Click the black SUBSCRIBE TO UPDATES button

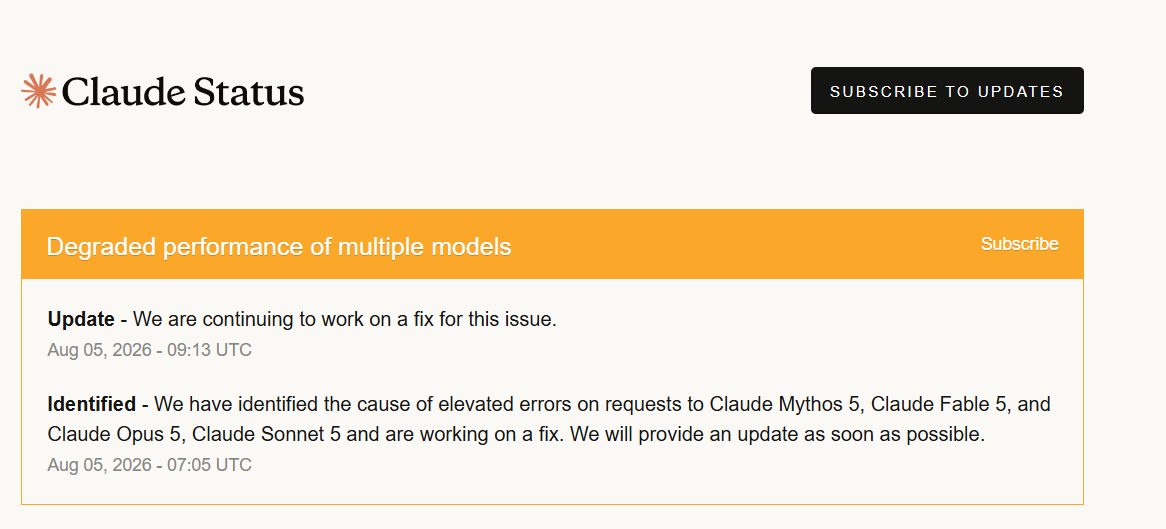click(x=947, y=91)
